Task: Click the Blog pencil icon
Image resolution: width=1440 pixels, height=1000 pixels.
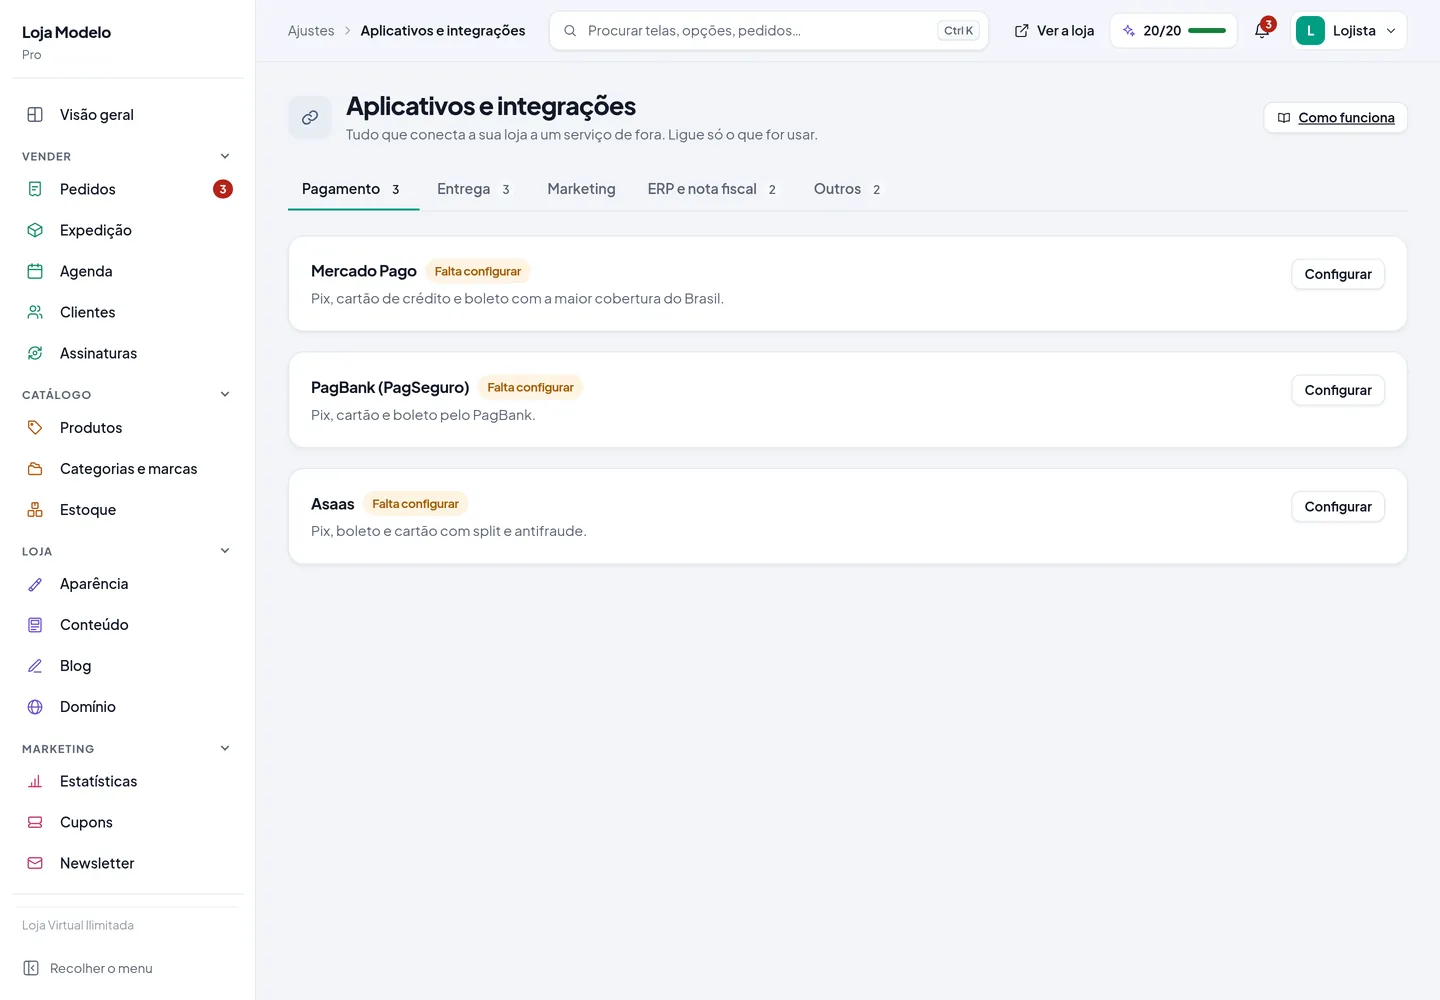Action: pyautogui.click(x=35, y=666)
